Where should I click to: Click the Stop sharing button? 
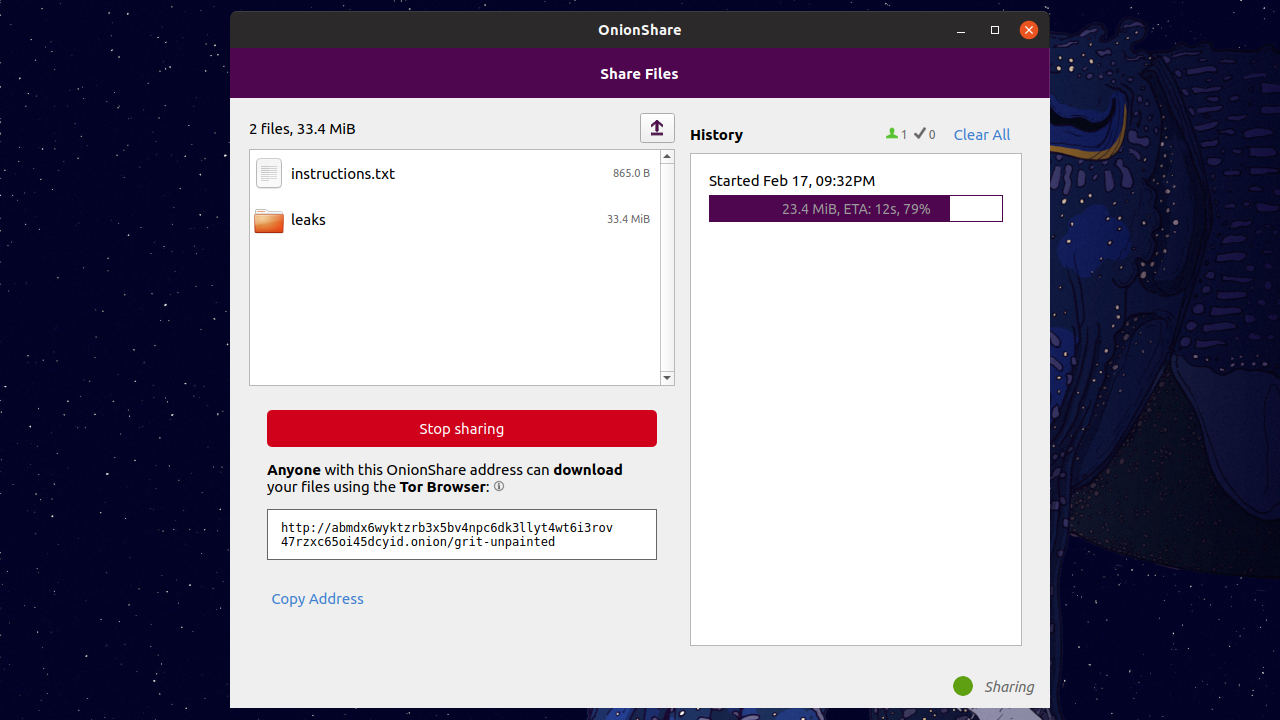click(462, 428)
